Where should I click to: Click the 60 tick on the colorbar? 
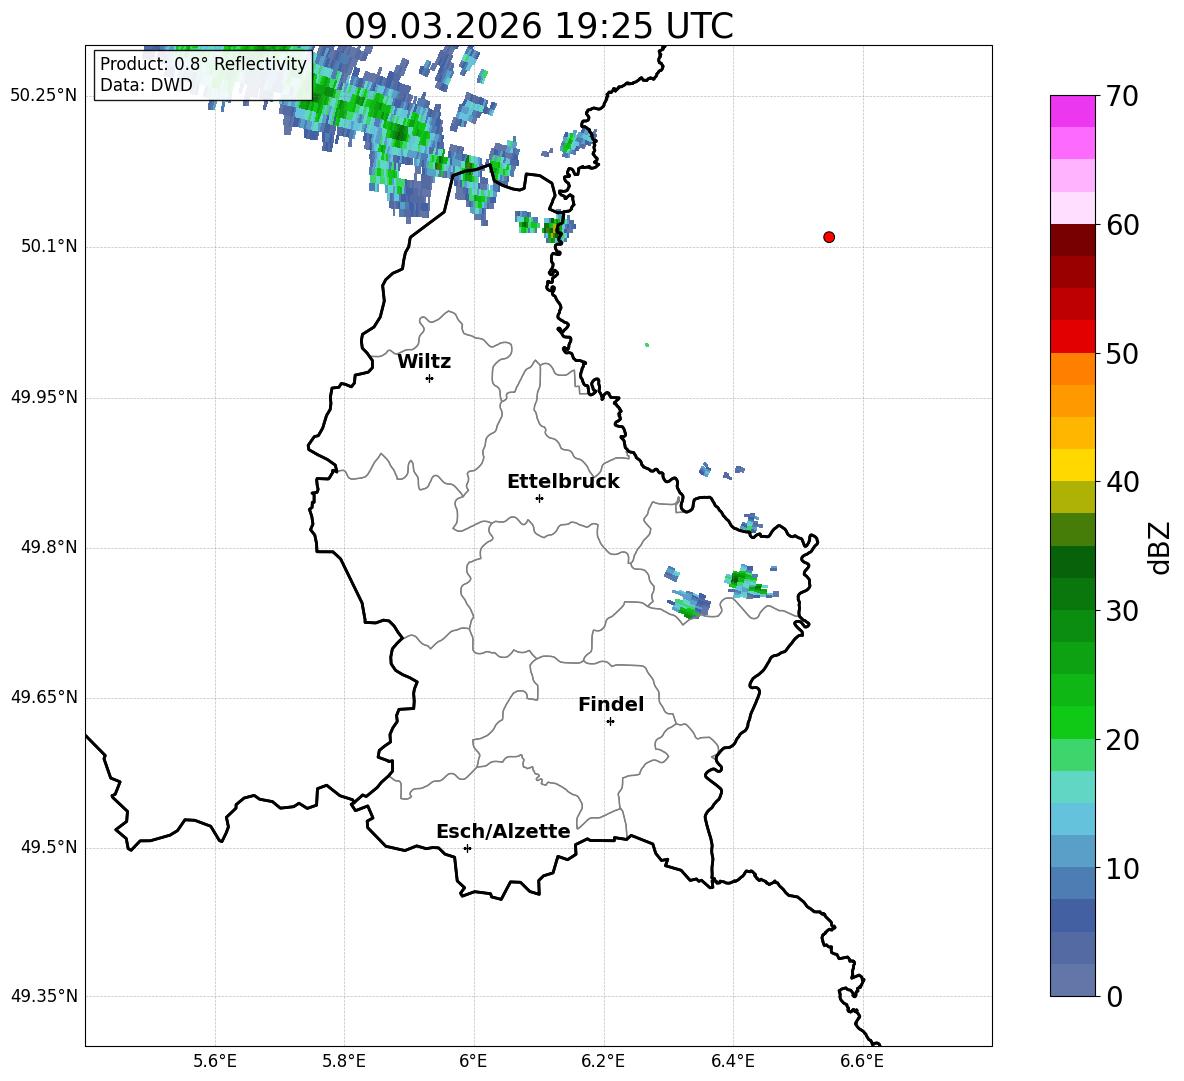point(1122,225)
